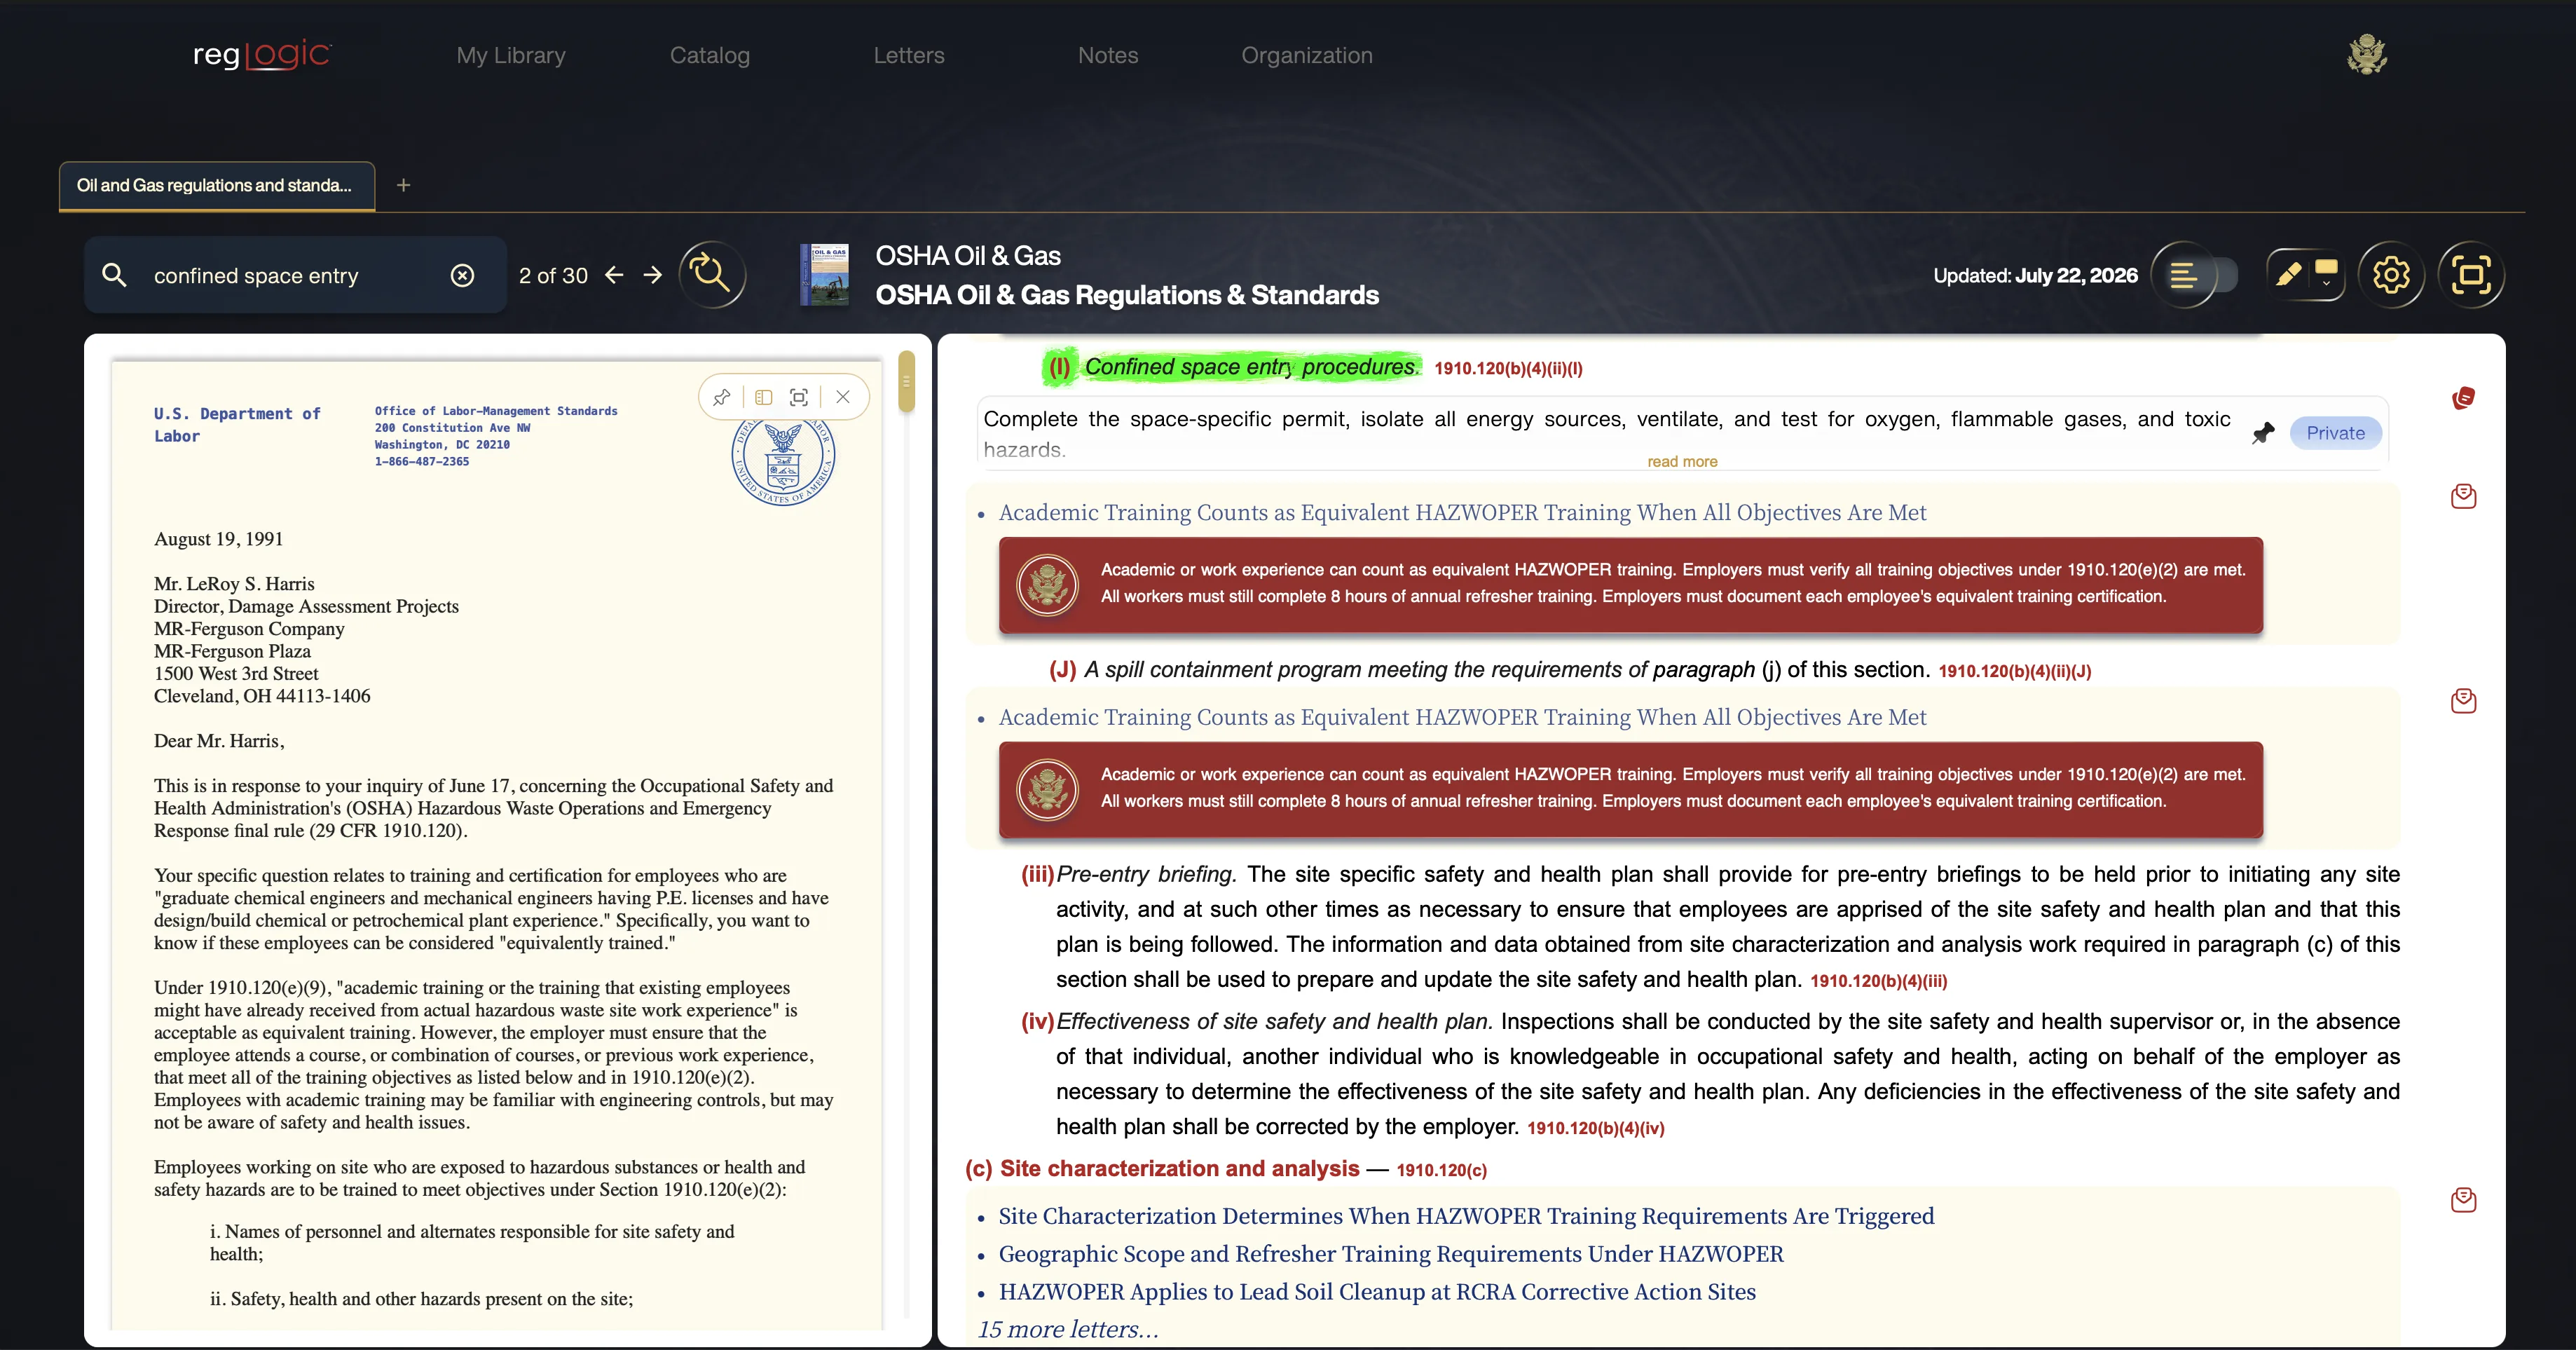The width and height of the screenshot is (2576, 1350).
Task: Click 'Updated: July 22, 2026' label
Action: pyautogui.click(x=2035, y=275)
